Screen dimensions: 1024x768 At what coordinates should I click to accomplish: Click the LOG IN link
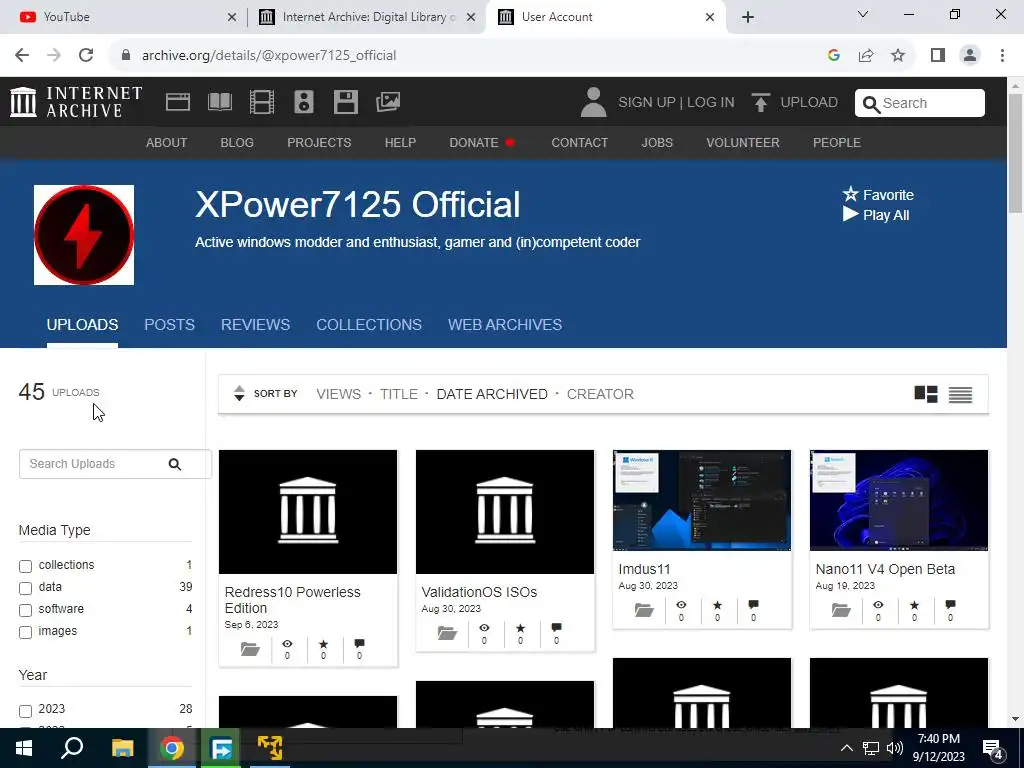pos(711,103)
